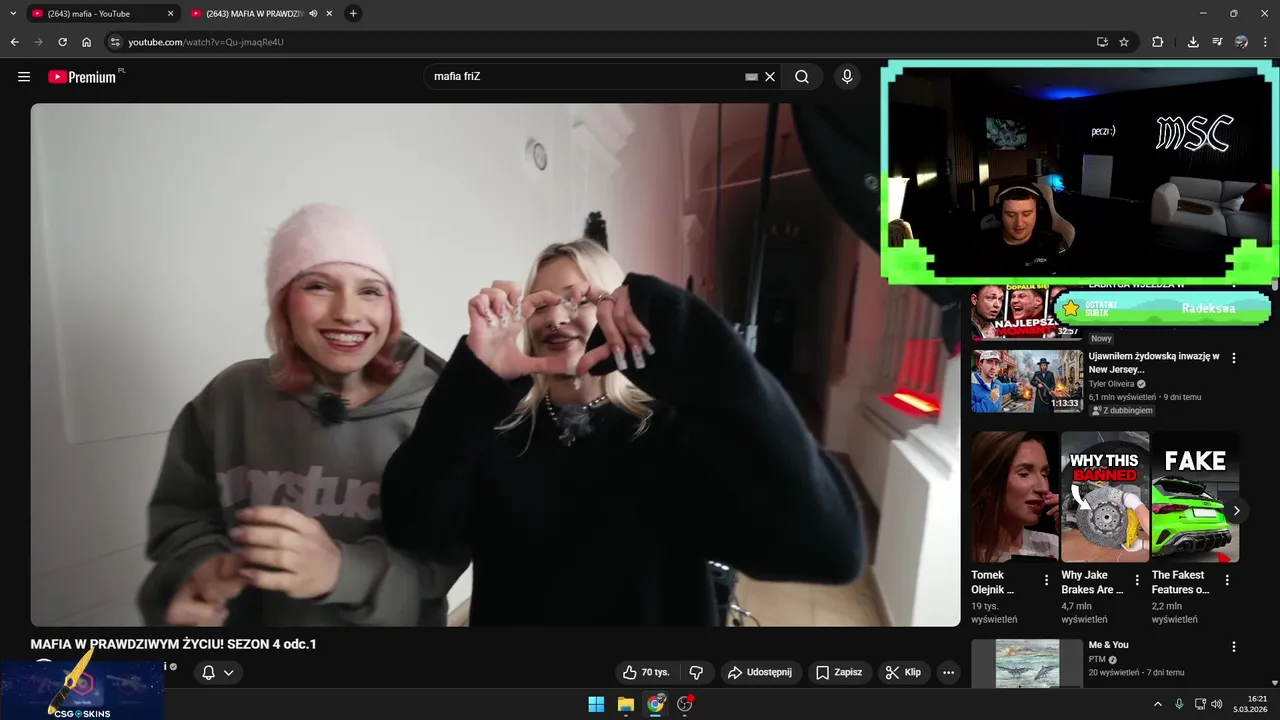Dislike the video with thumbs down

point(696,672)
